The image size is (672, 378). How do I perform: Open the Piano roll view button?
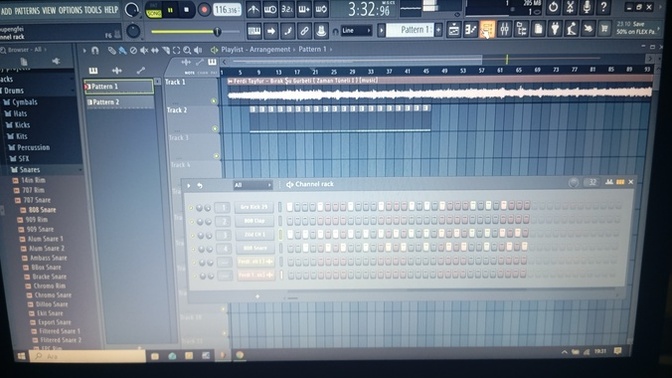(x=471, y=30)
